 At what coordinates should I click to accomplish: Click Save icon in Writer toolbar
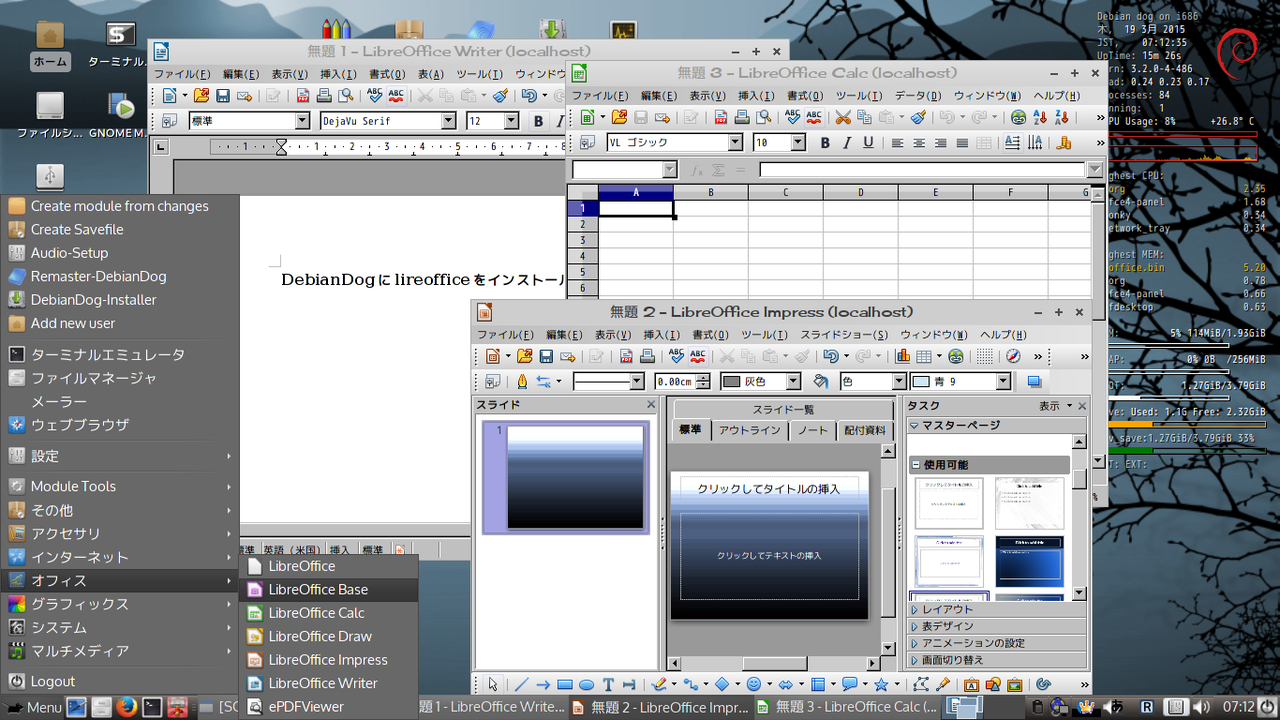(223, 96)
